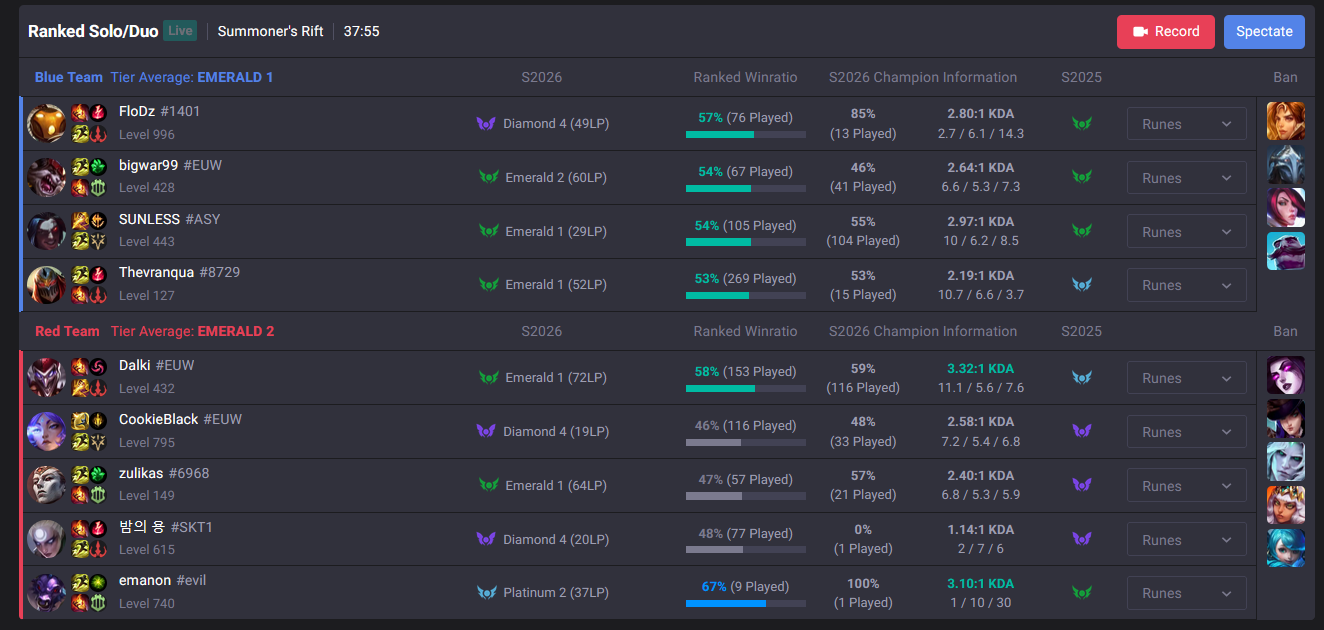This screenshot has width=1324, height=630.
Task: Click Dalki's 3.32:1 KDA value
Action: click(981, 368)
